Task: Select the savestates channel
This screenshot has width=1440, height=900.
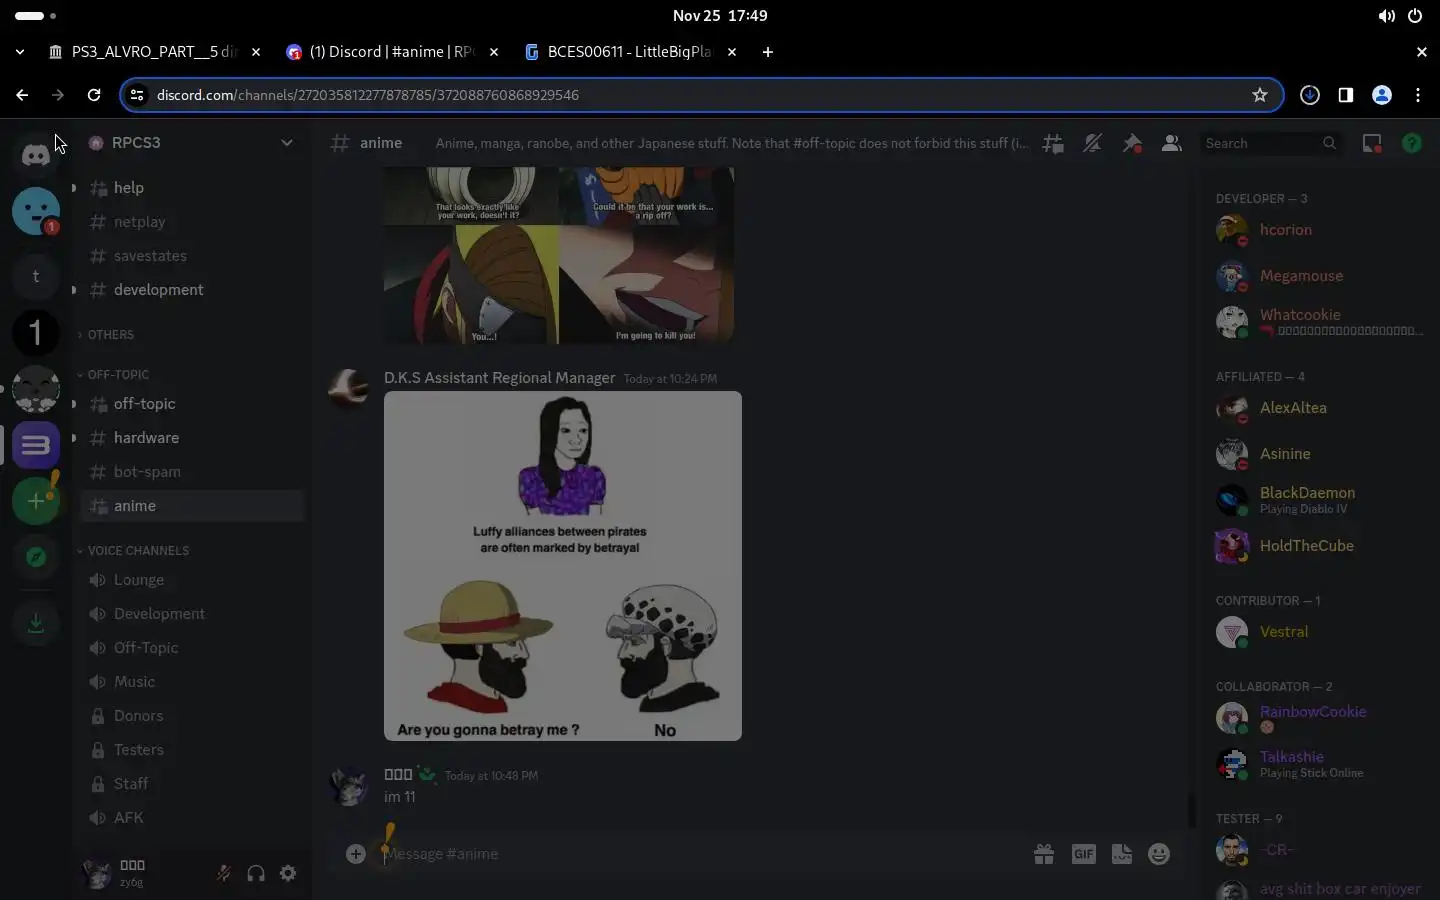Action: click(192, 256)
